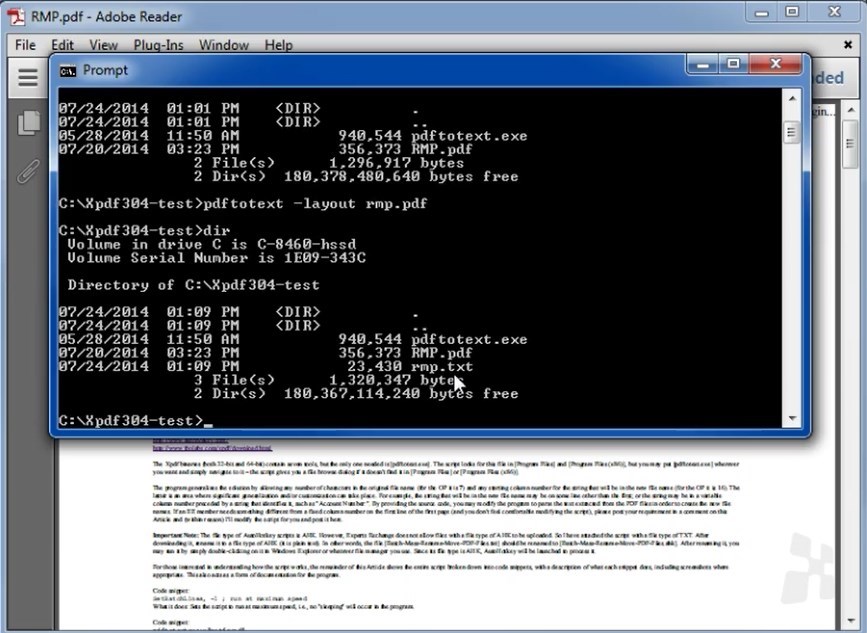This screenshot has width=867, height=633.
Task: Focus the Prompt window via its title bar
Action: point(400,70)
